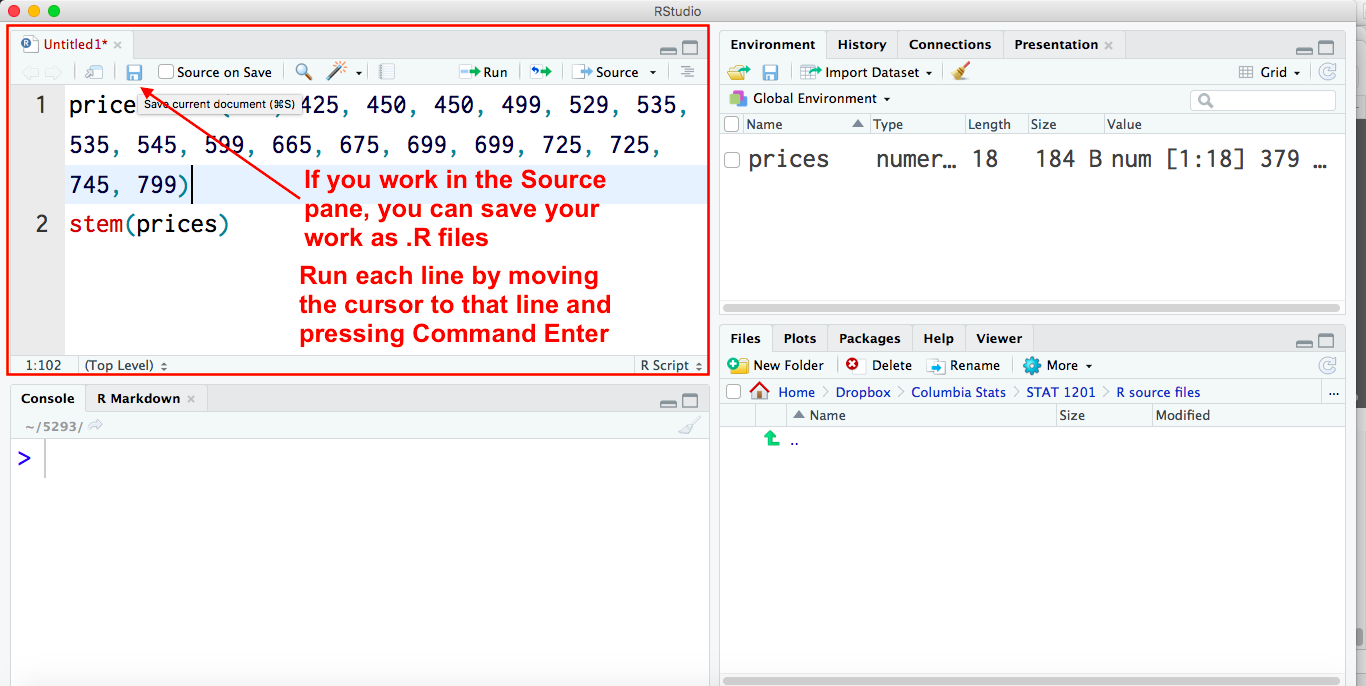1366x686 pixels.
Task: Clear environment objects with broom icon
Action: tap(961, 72)
